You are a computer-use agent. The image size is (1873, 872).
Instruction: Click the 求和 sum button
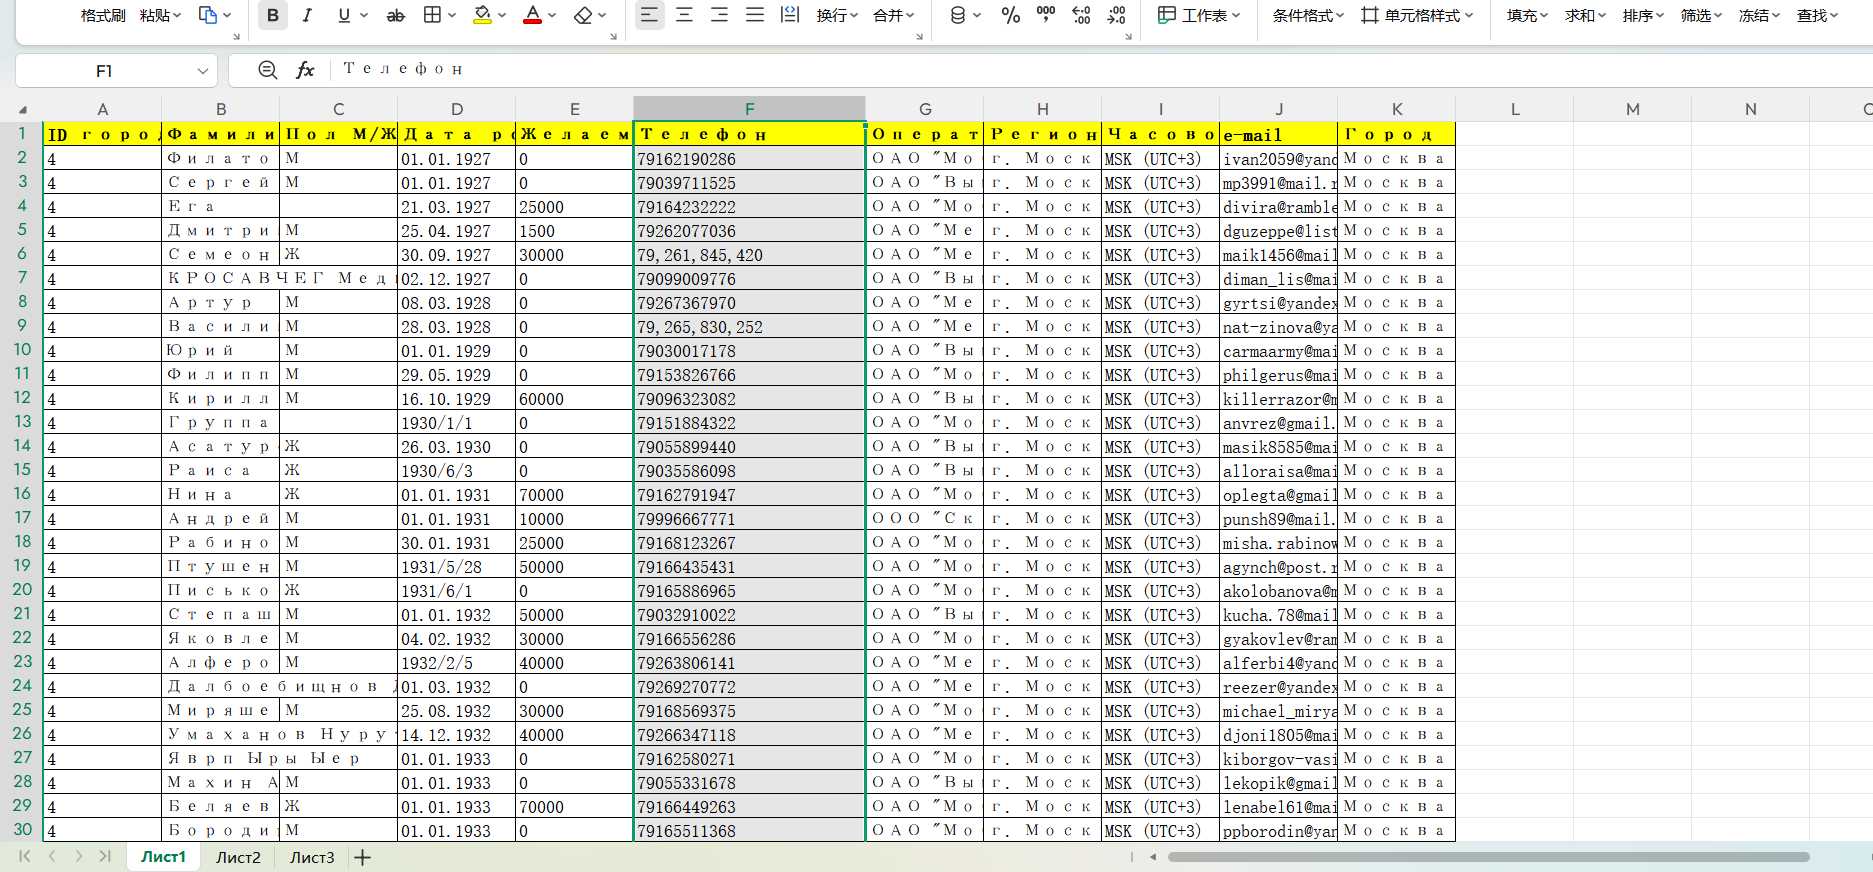point(1585,15)
